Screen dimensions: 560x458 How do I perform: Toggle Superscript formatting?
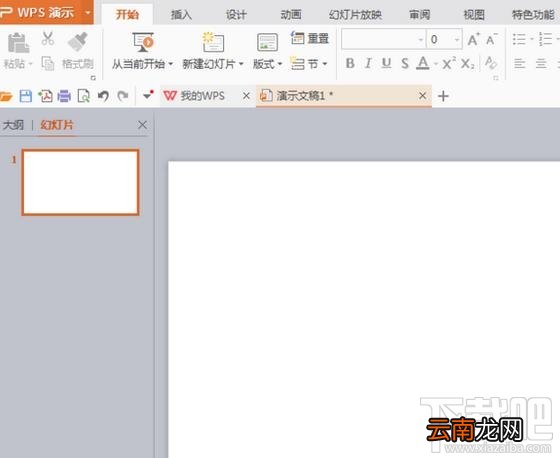click(449, 63)
